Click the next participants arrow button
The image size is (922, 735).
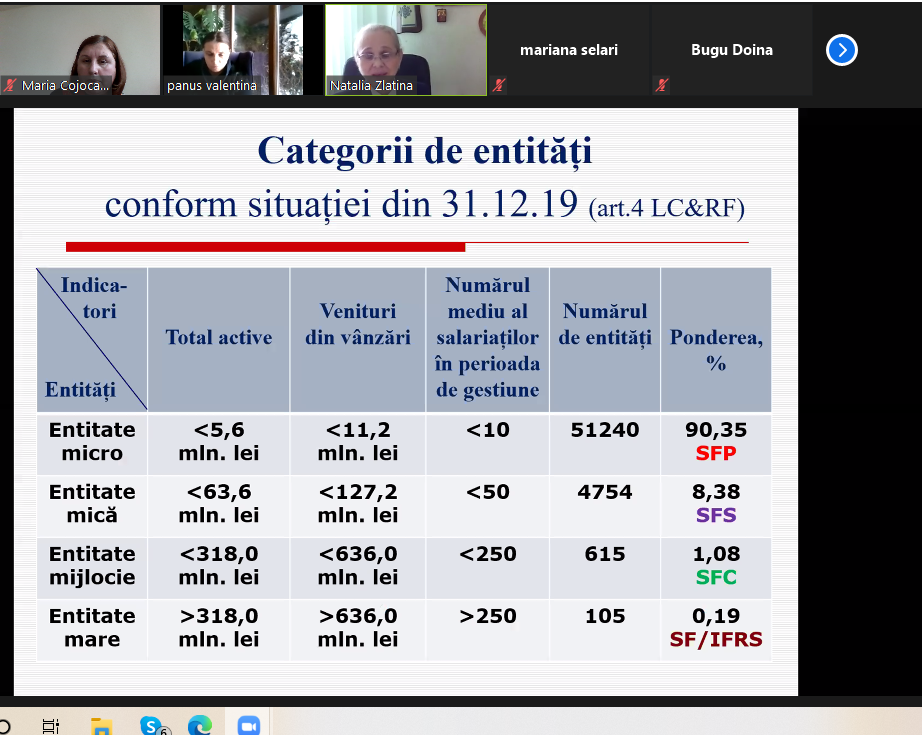pos(842,49)
